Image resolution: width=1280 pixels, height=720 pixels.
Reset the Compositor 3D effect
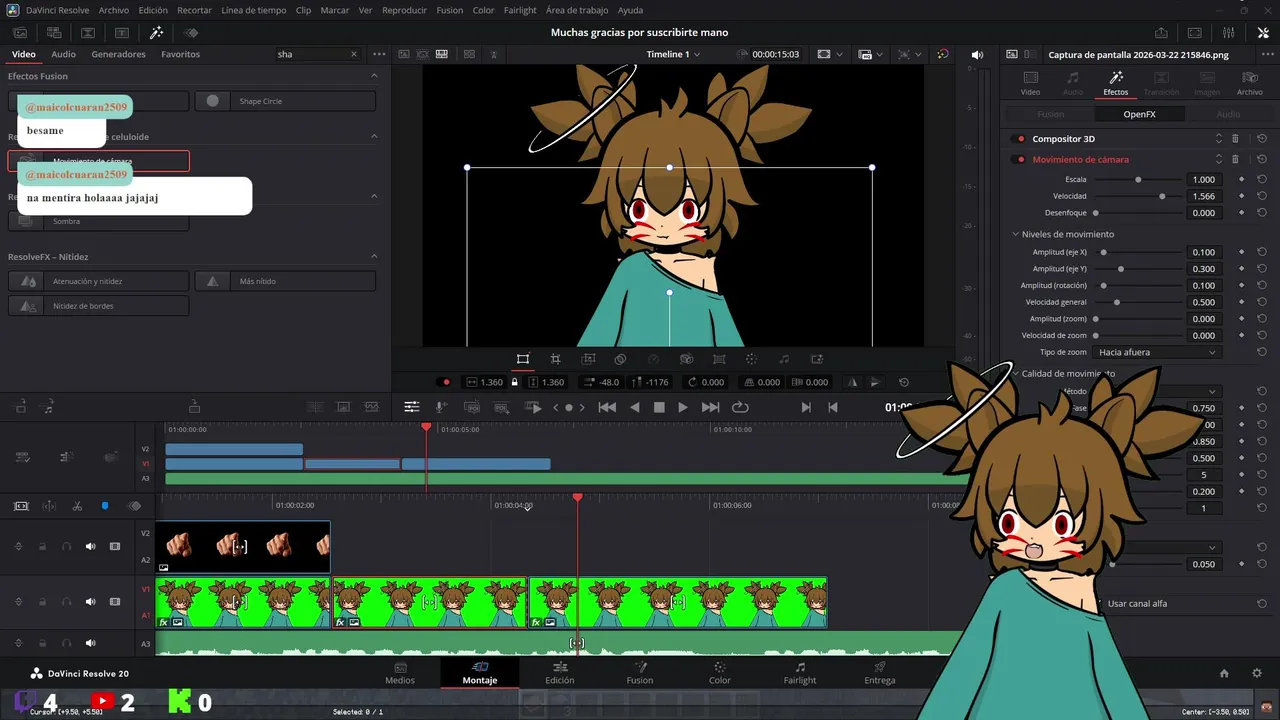(1262, 139)
